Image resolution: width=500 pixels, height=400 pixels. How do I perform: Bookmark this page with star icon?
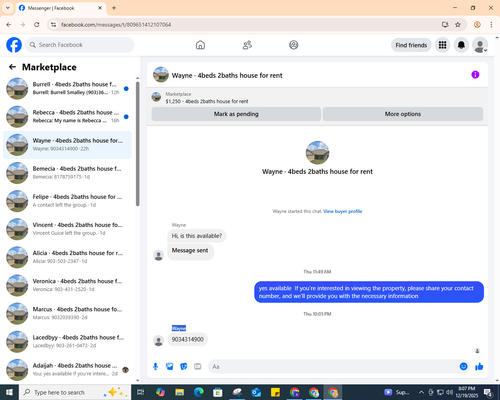tap(458, 25)
